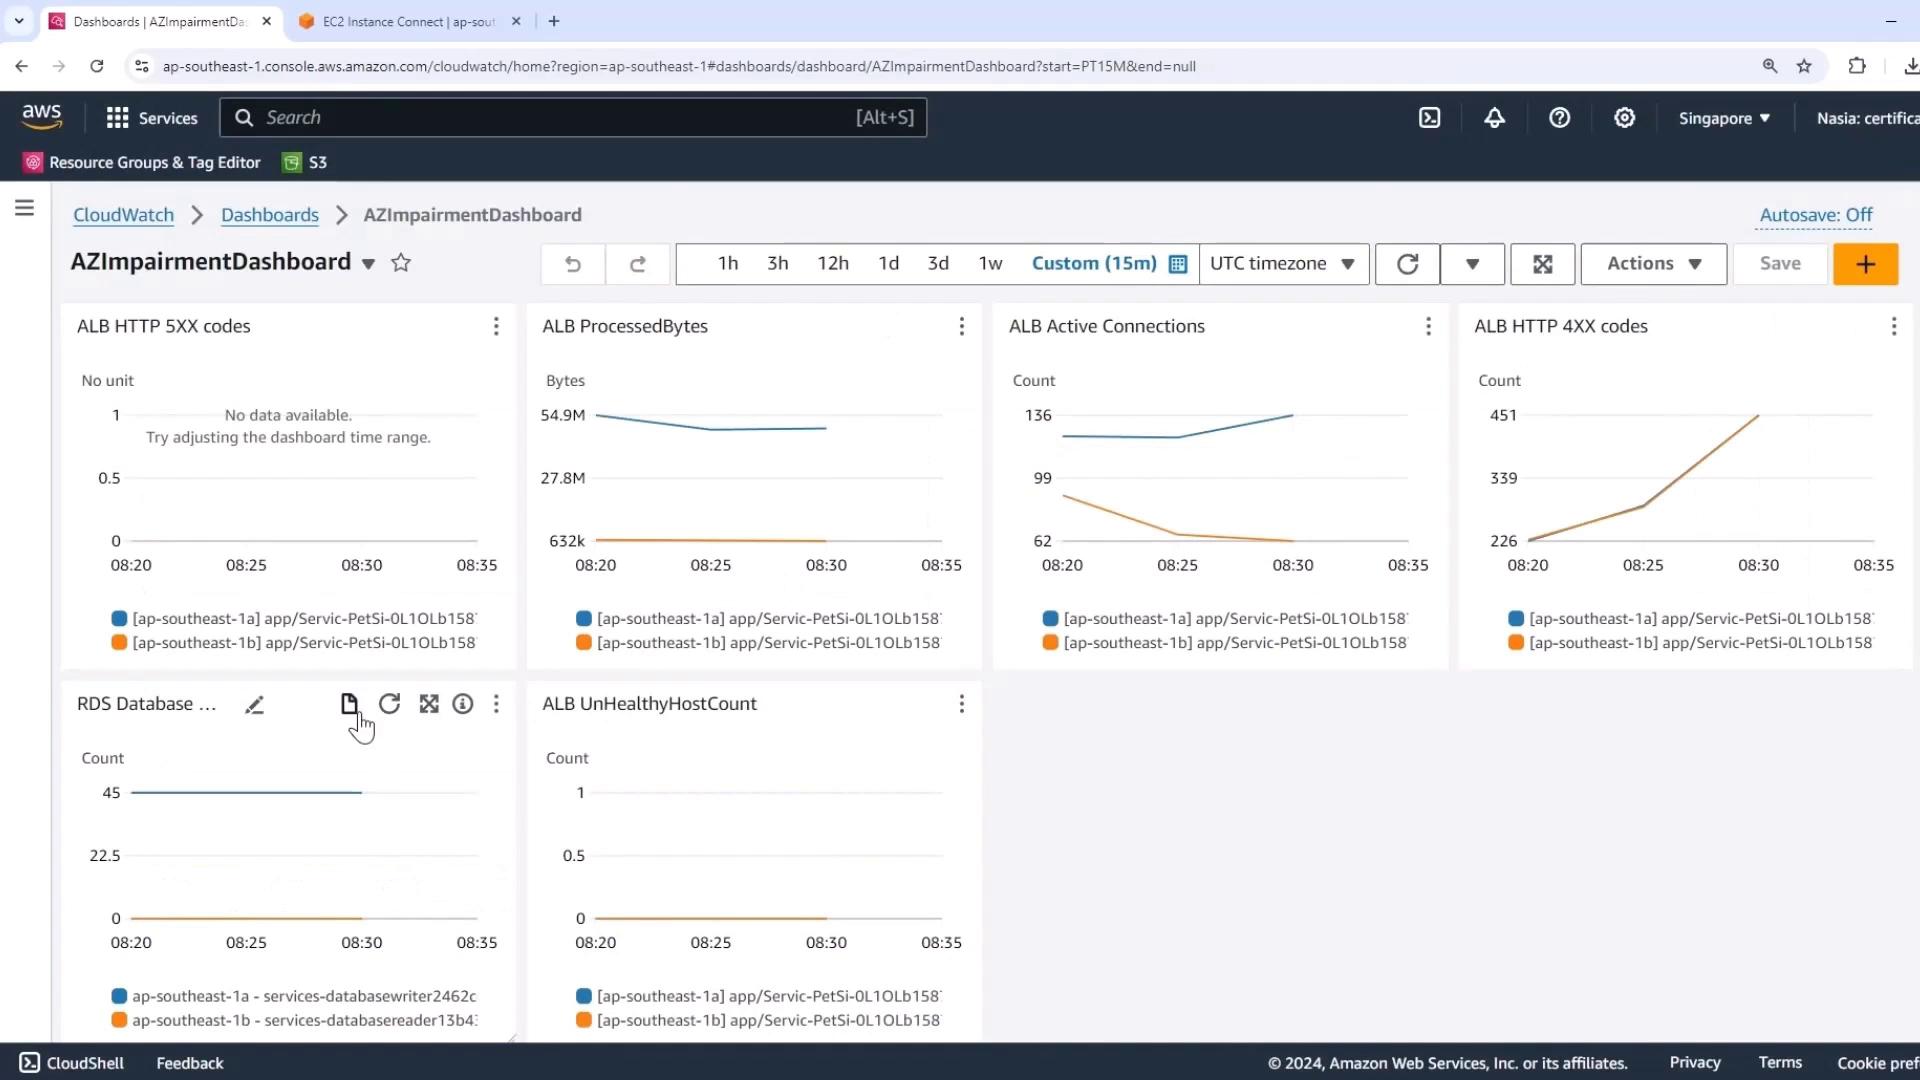Open widget menu for RDS Database widget
This screenshot has width=1920, height=1080.
[x=496, y=704]
